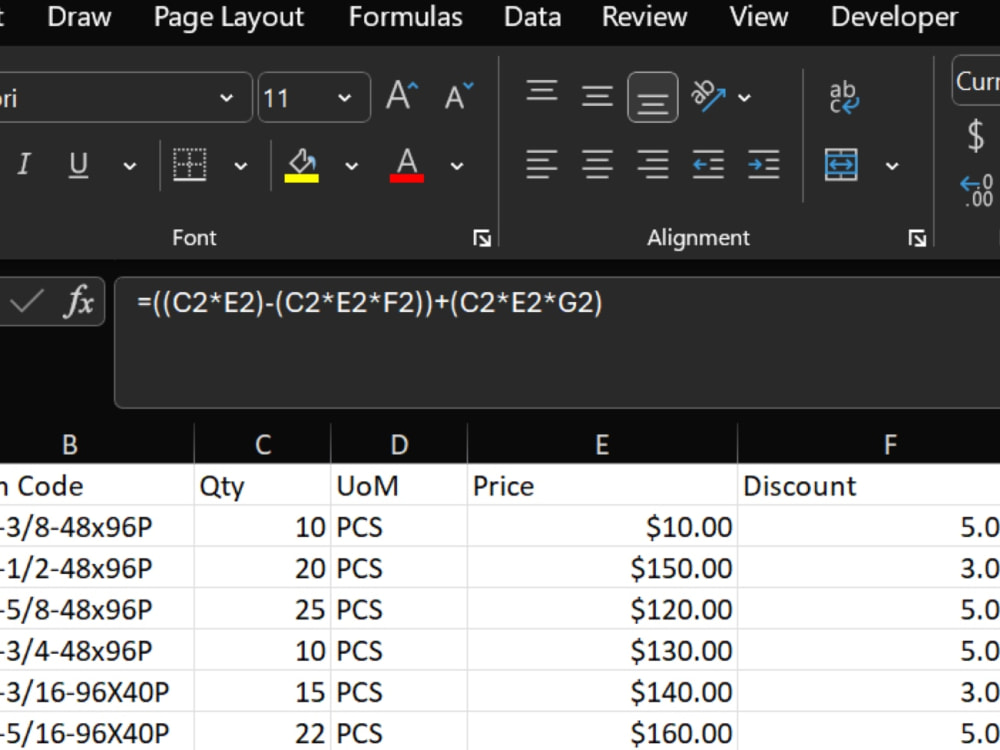Click the increase decimal icon
The width and height of the screenshot is (1000, 750).
(977, 191)
